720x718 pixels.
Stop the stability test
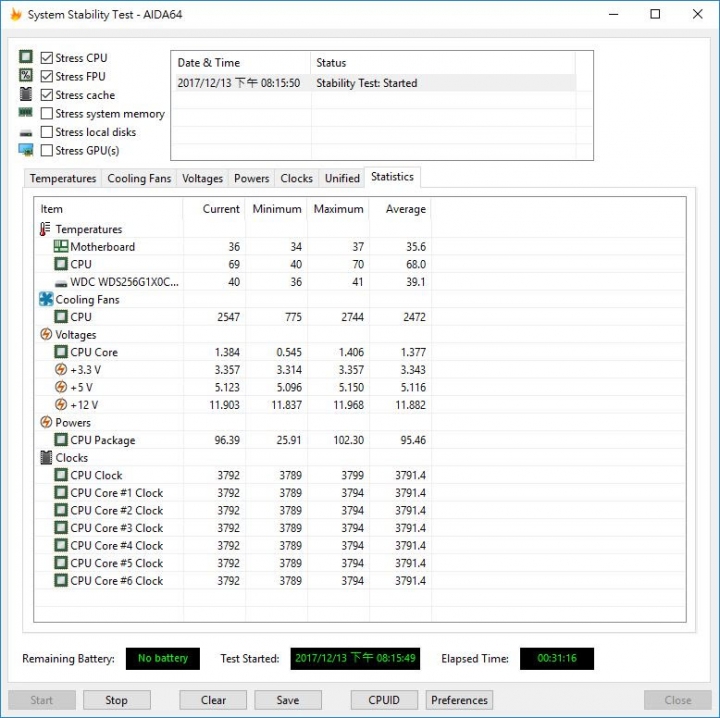[x=117, y=700]
